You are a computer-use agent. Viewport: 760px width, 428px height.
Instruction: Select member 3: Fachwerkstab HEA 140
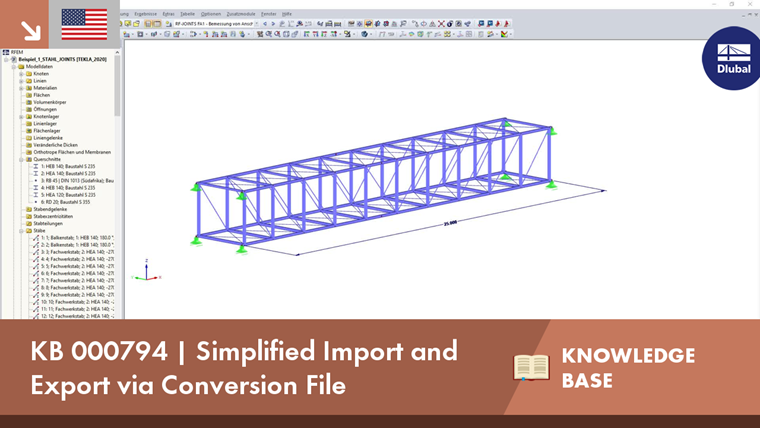point(77,252)
